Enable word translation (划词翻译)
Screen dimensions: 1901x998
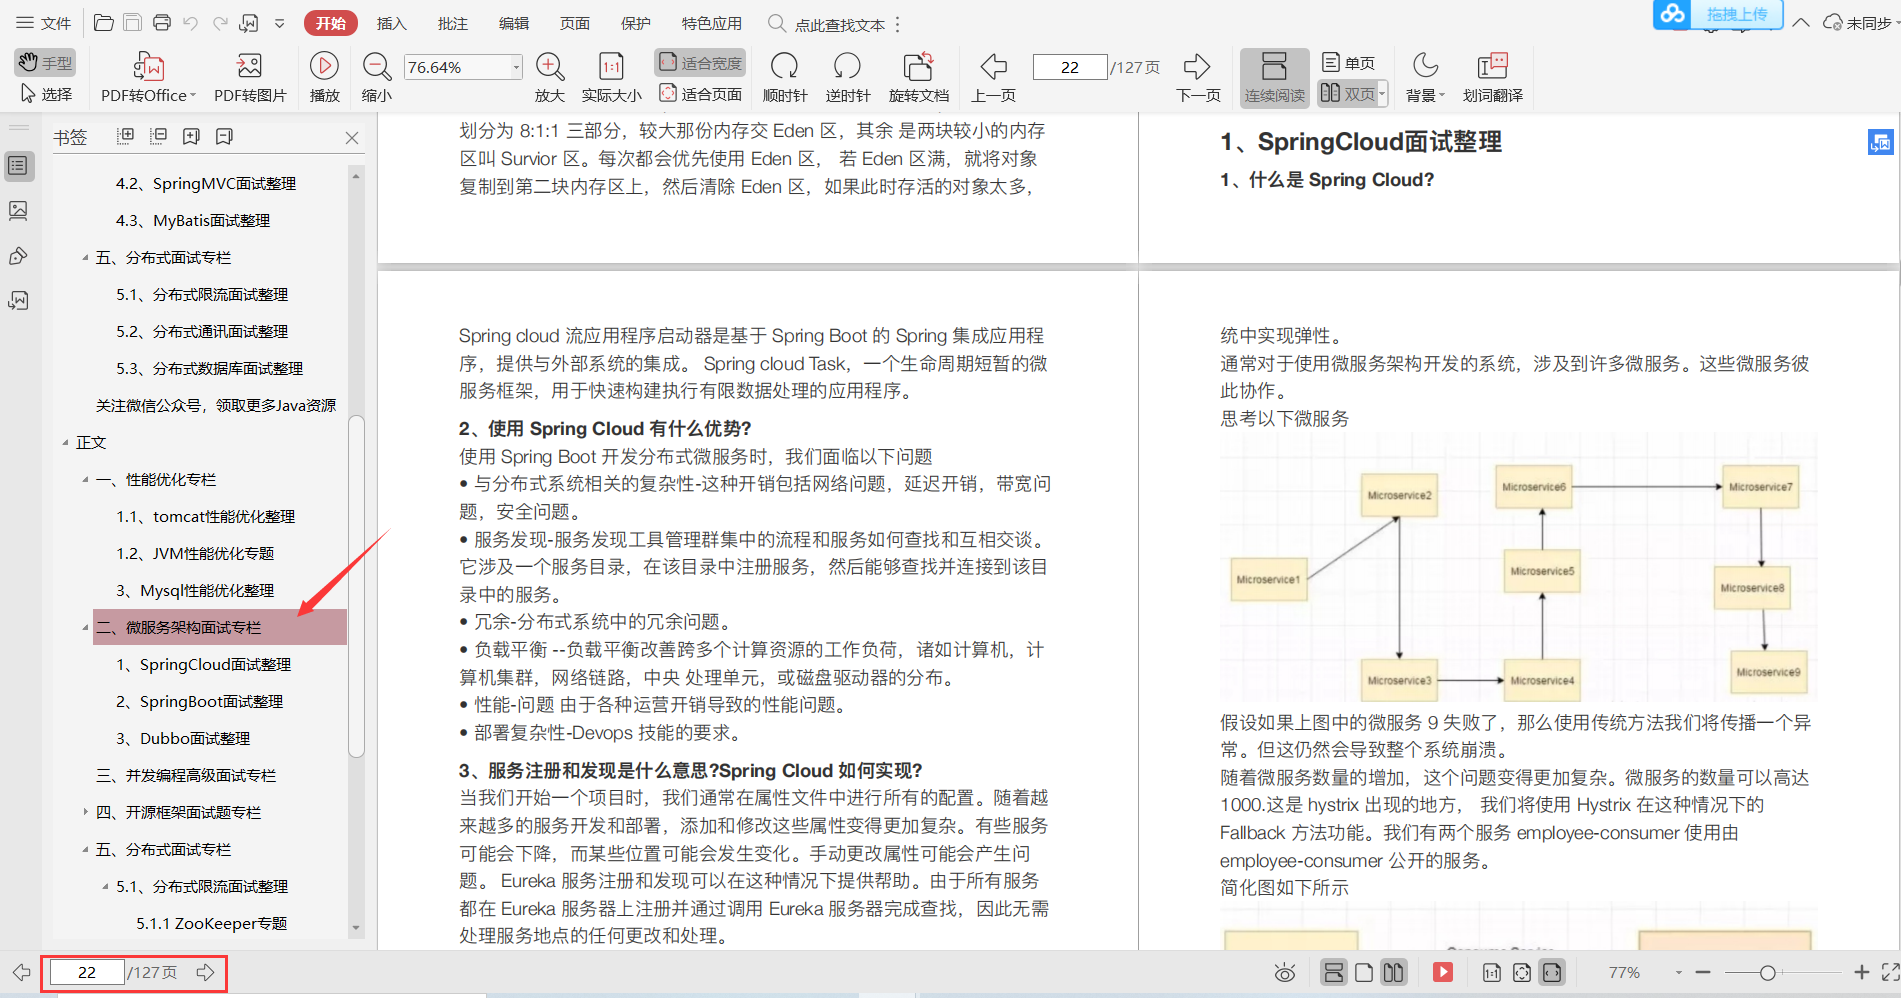tap(1492, 78)
